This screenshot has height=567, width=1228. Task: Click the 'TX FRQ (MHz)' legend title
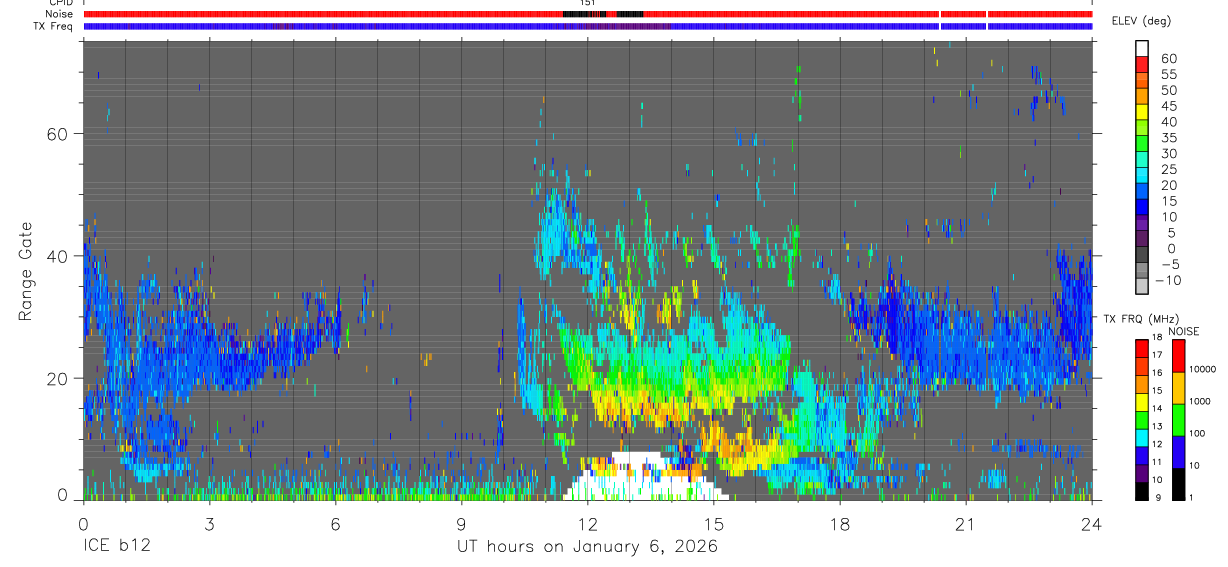(1142, 319)
